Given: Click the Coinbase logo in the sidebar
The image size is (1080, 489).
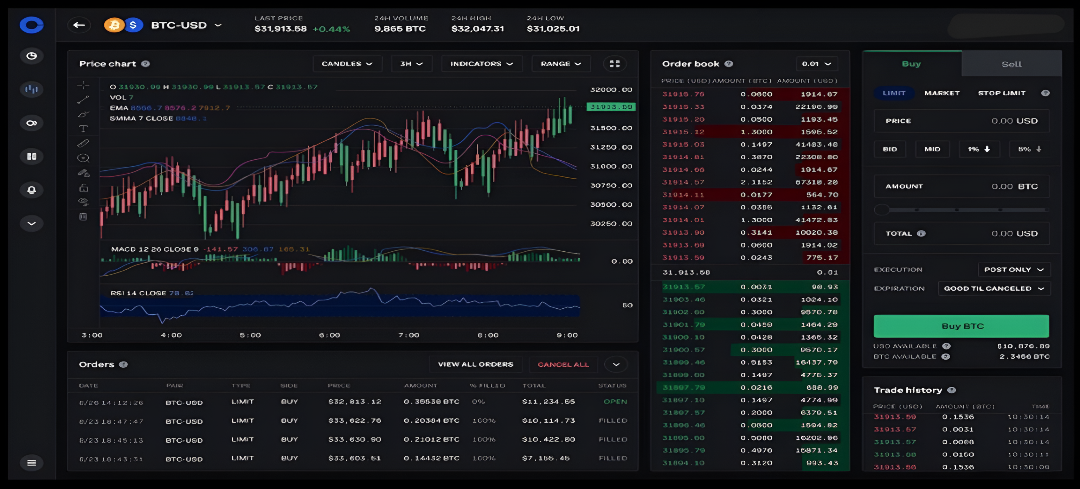Looking at the screenshot, I should click(x=31, y=25).
